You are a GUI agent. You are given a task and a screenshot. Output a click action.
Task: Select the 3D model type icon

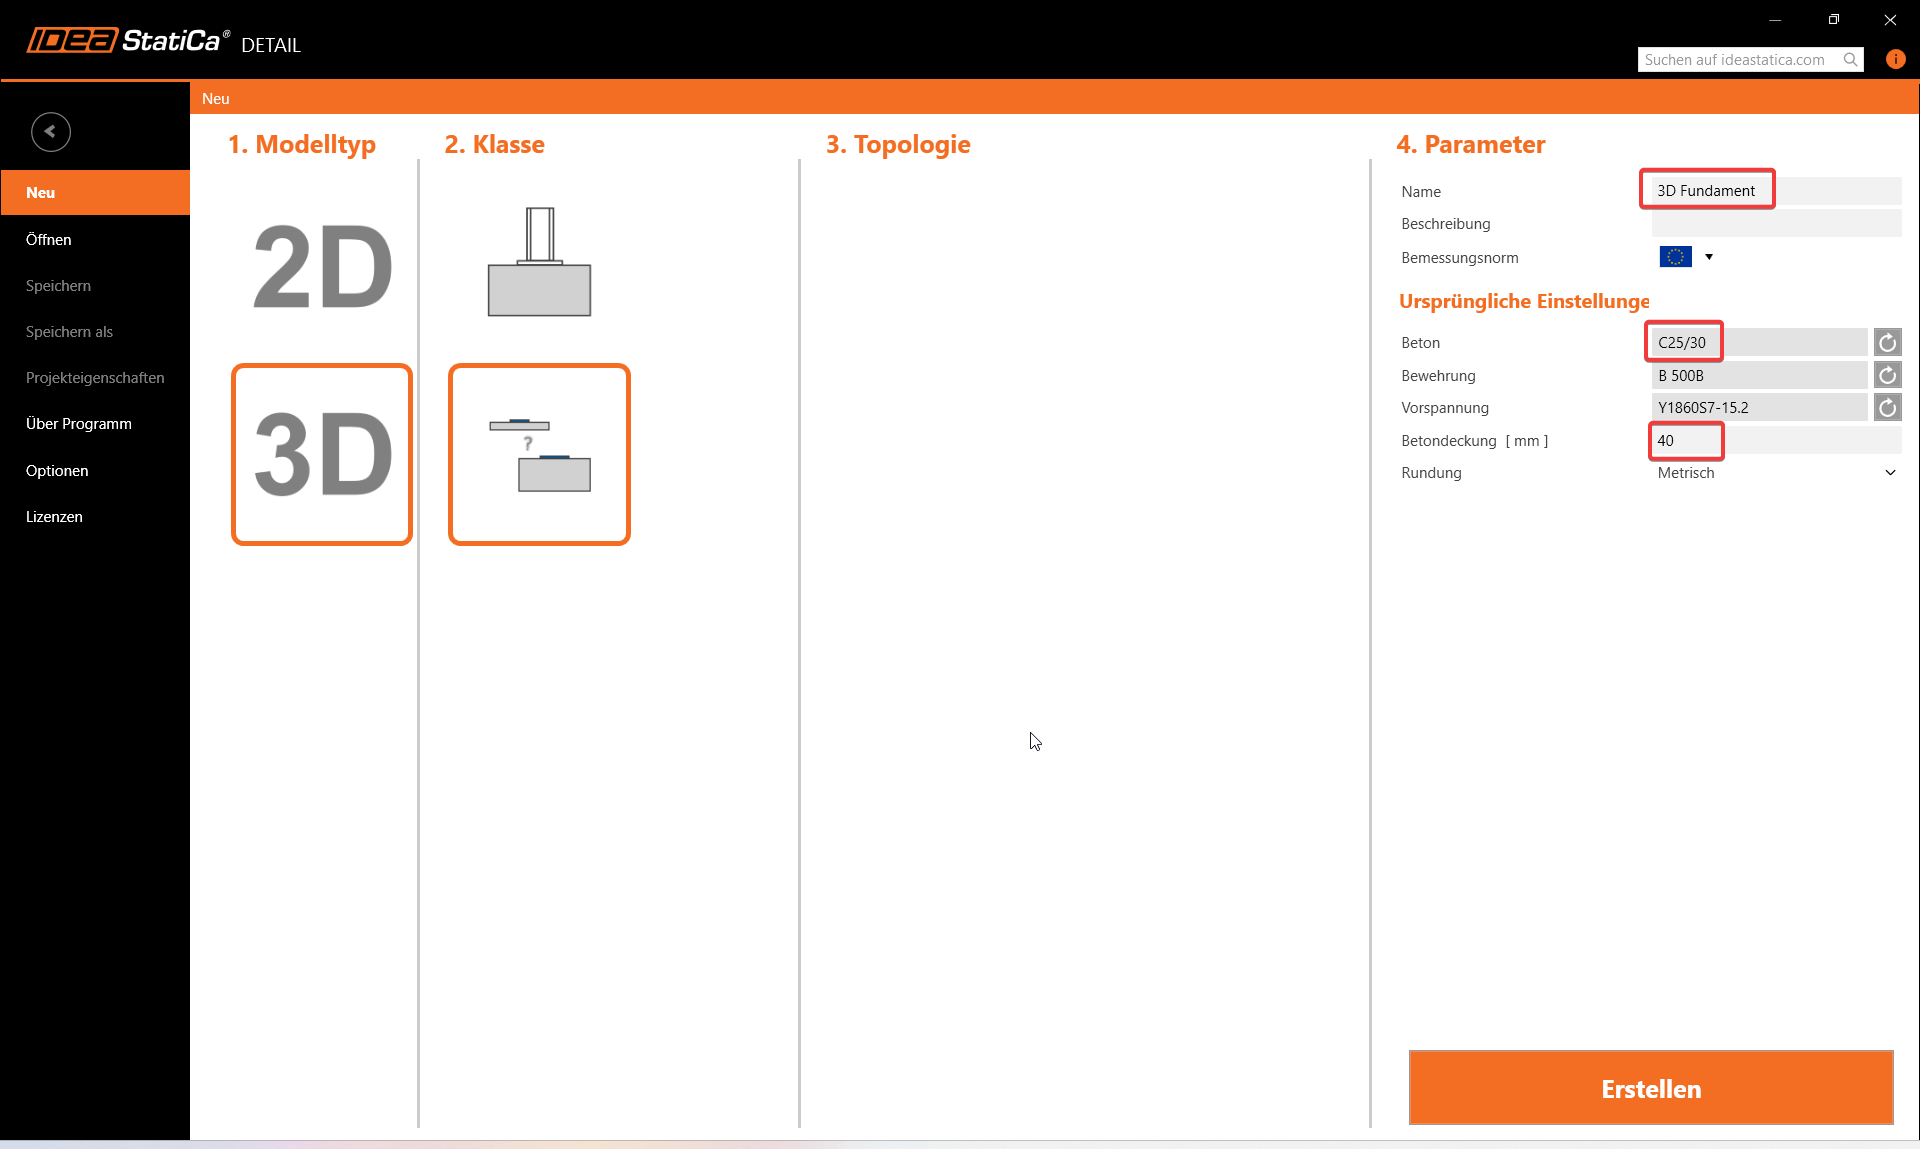322,454
